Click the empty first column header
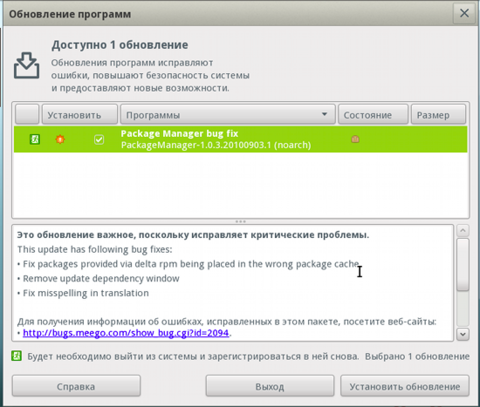This screenshot has height=407, width=480. (x=27, y=114)
